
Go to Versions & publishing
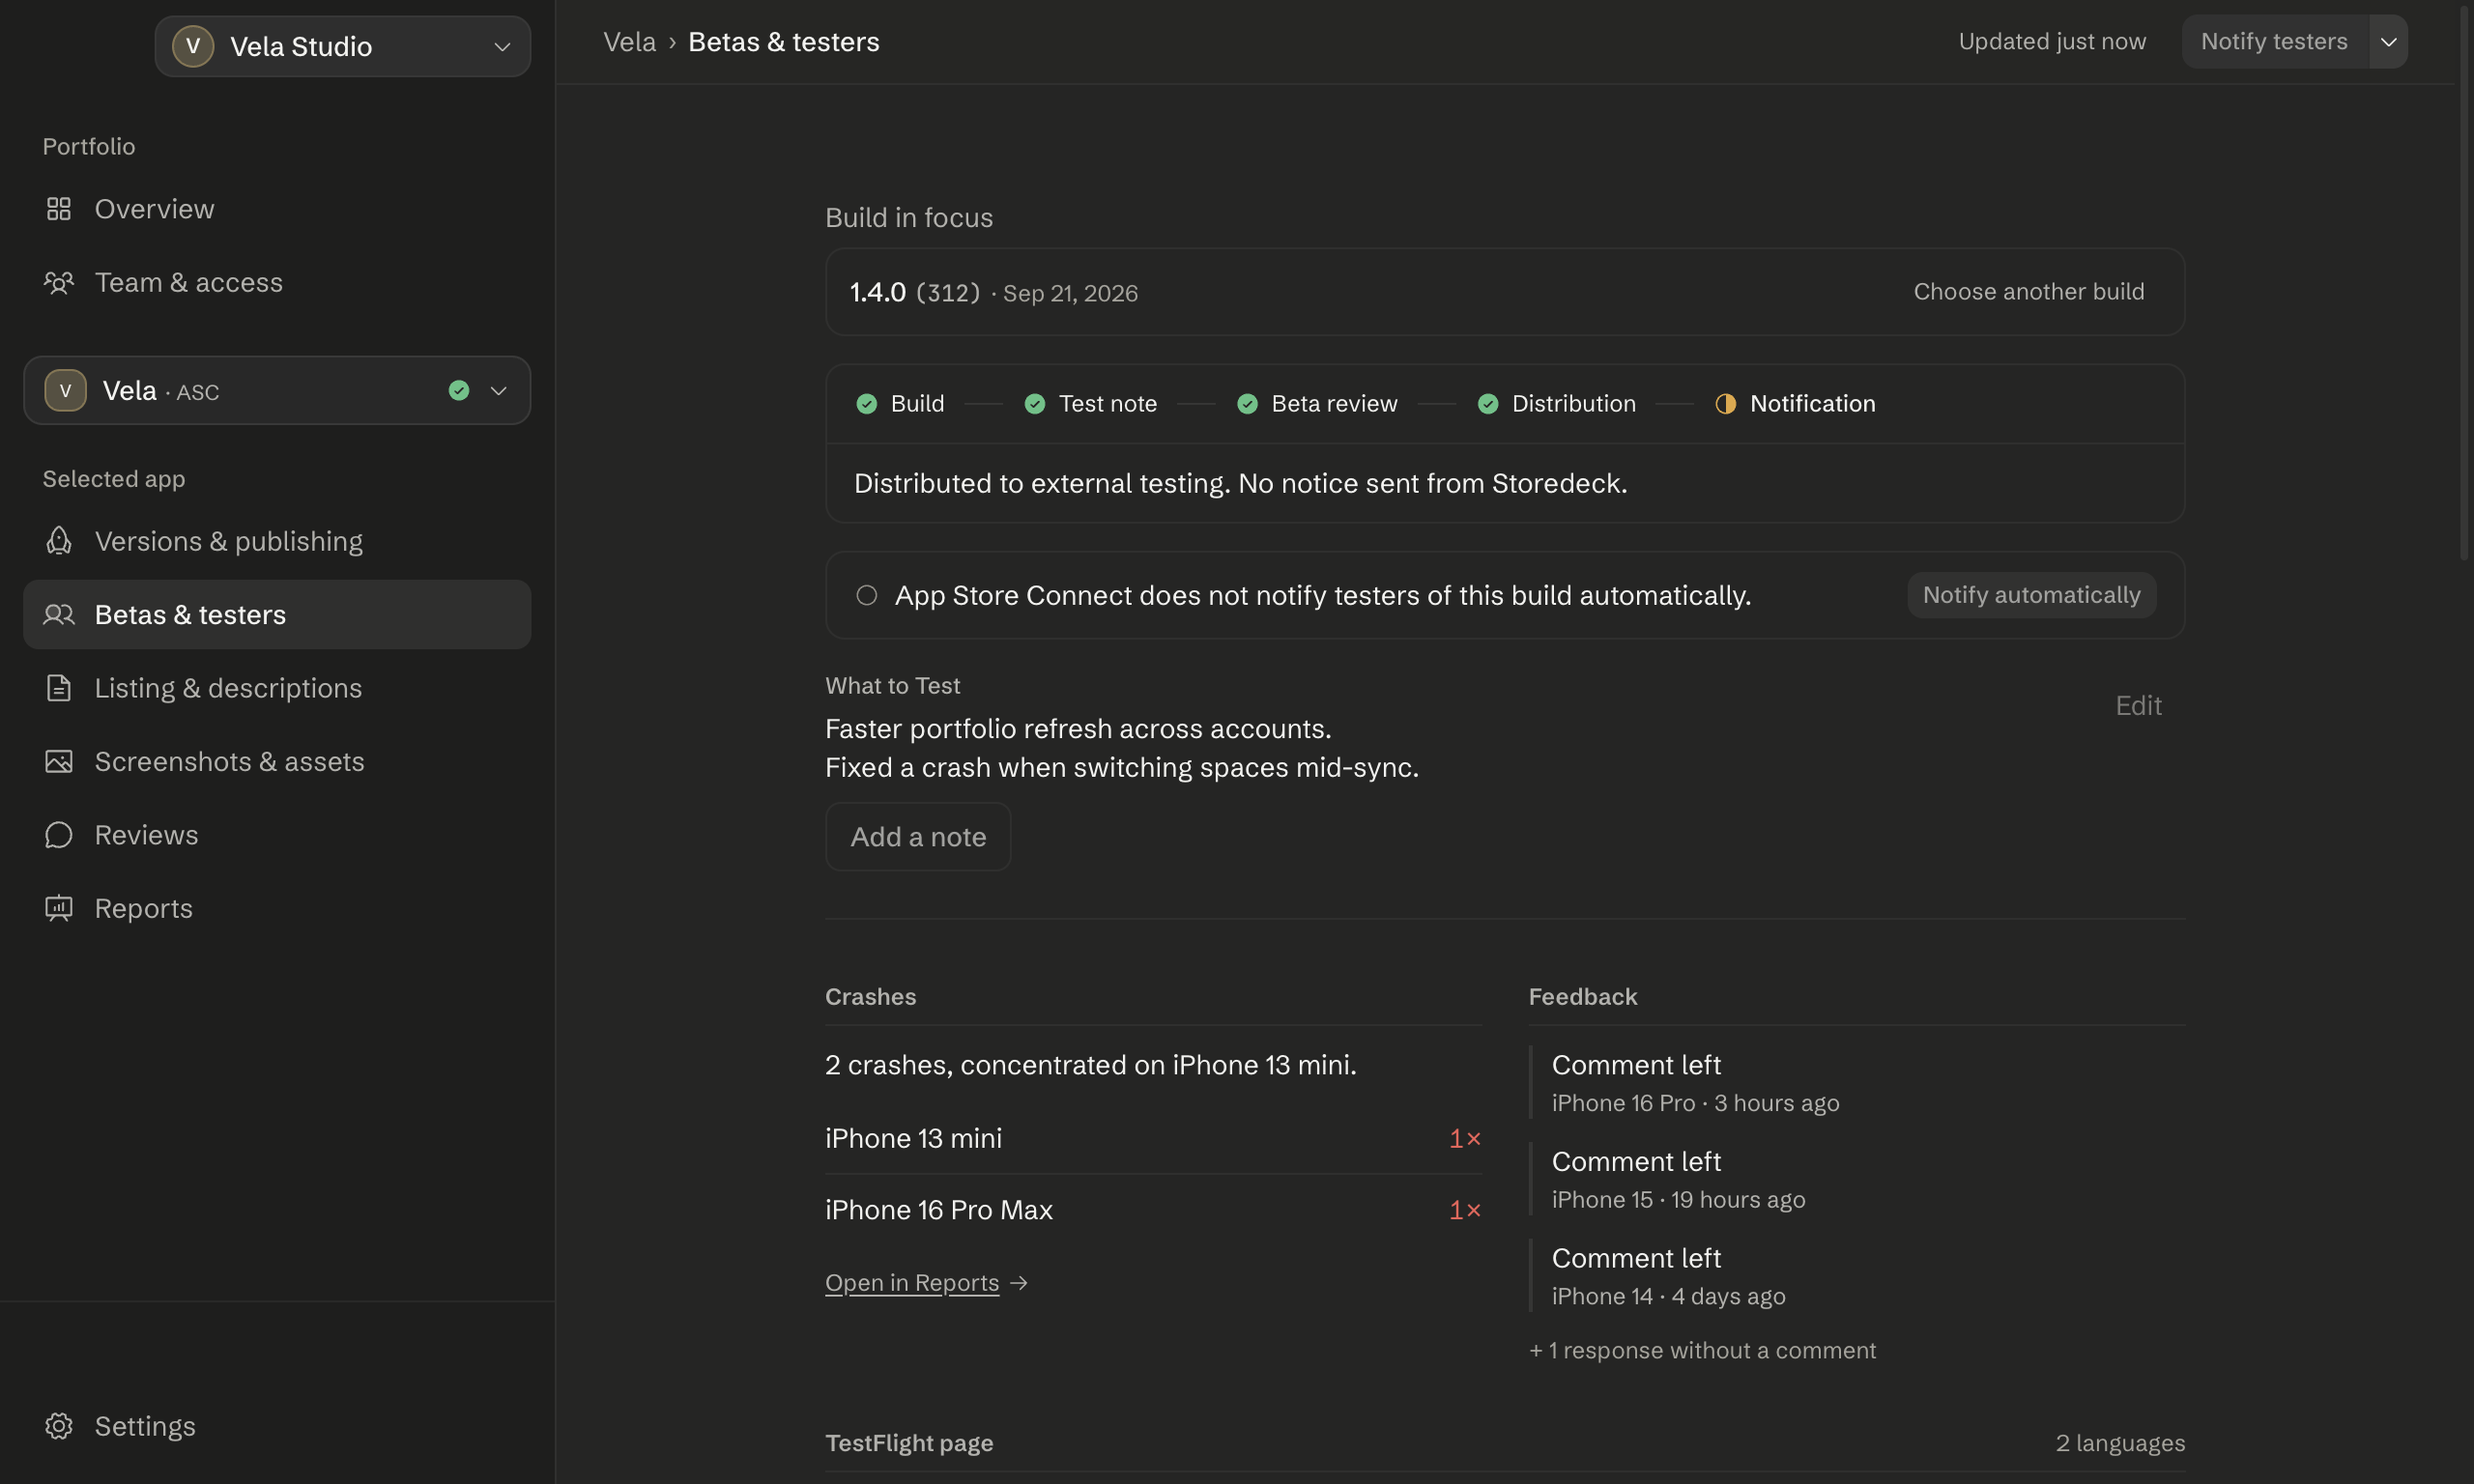277,541
